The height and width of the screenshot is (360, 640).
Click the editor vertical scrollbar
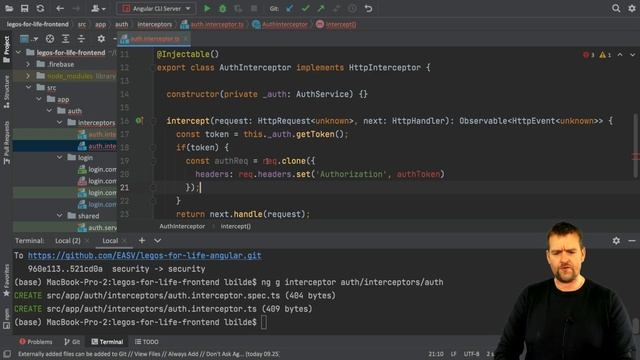pyautogui.click(x=636, y=146)
